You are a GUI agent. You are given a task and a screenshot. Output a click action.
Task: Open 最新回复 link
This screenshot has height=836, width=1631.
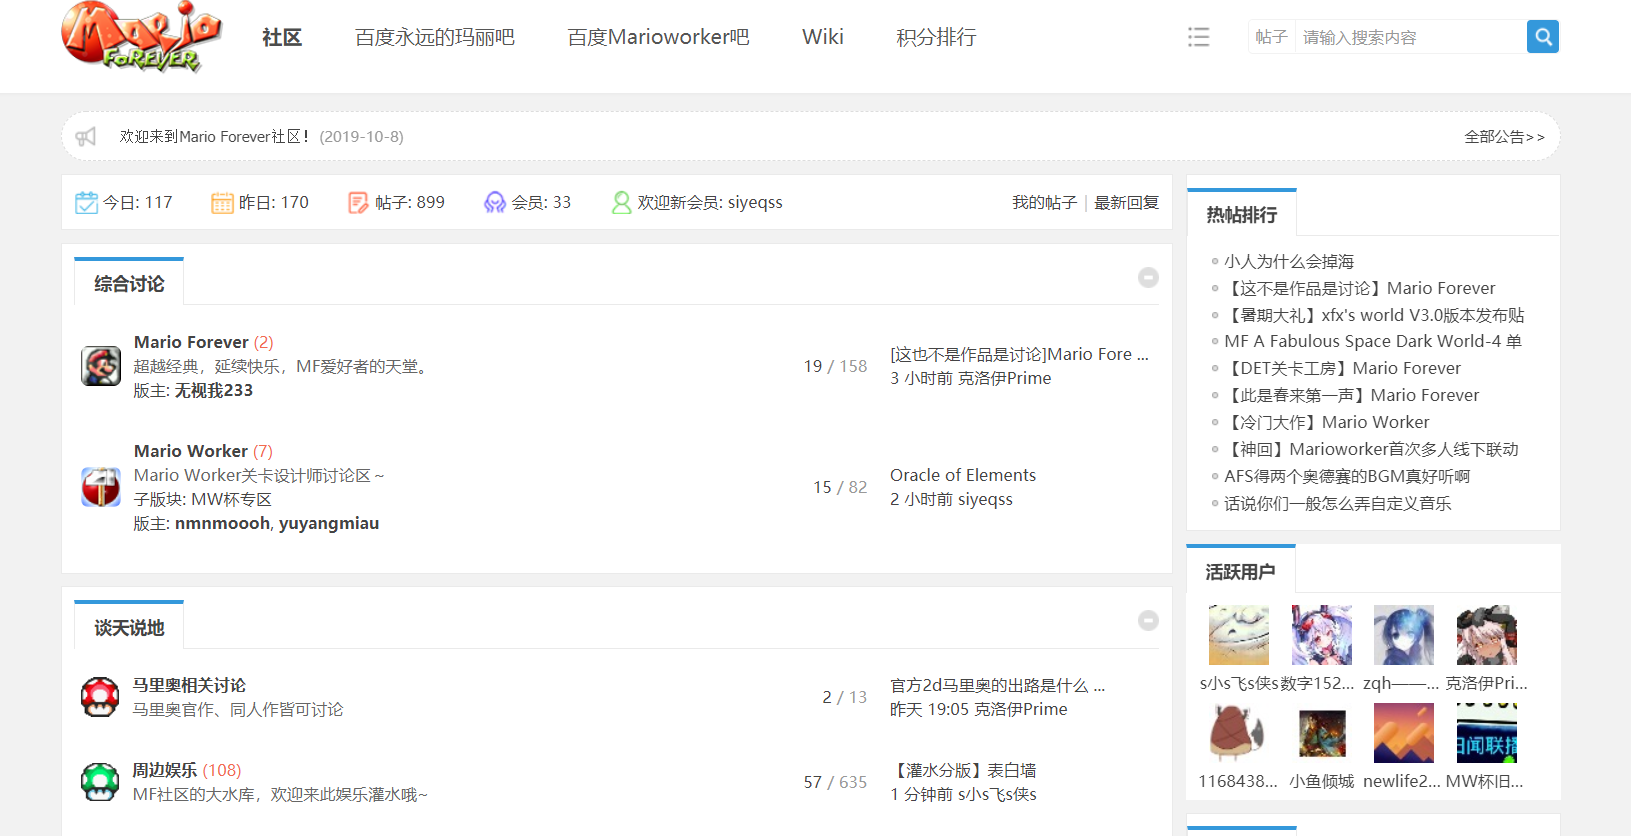(1126, 202)
